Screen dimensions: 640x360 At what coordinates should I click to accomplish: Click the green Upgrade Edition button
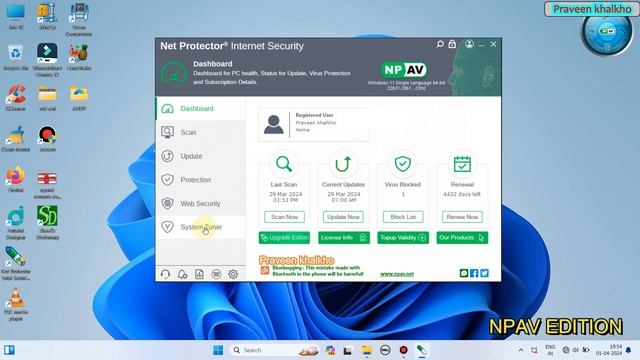tap(284, 238)
